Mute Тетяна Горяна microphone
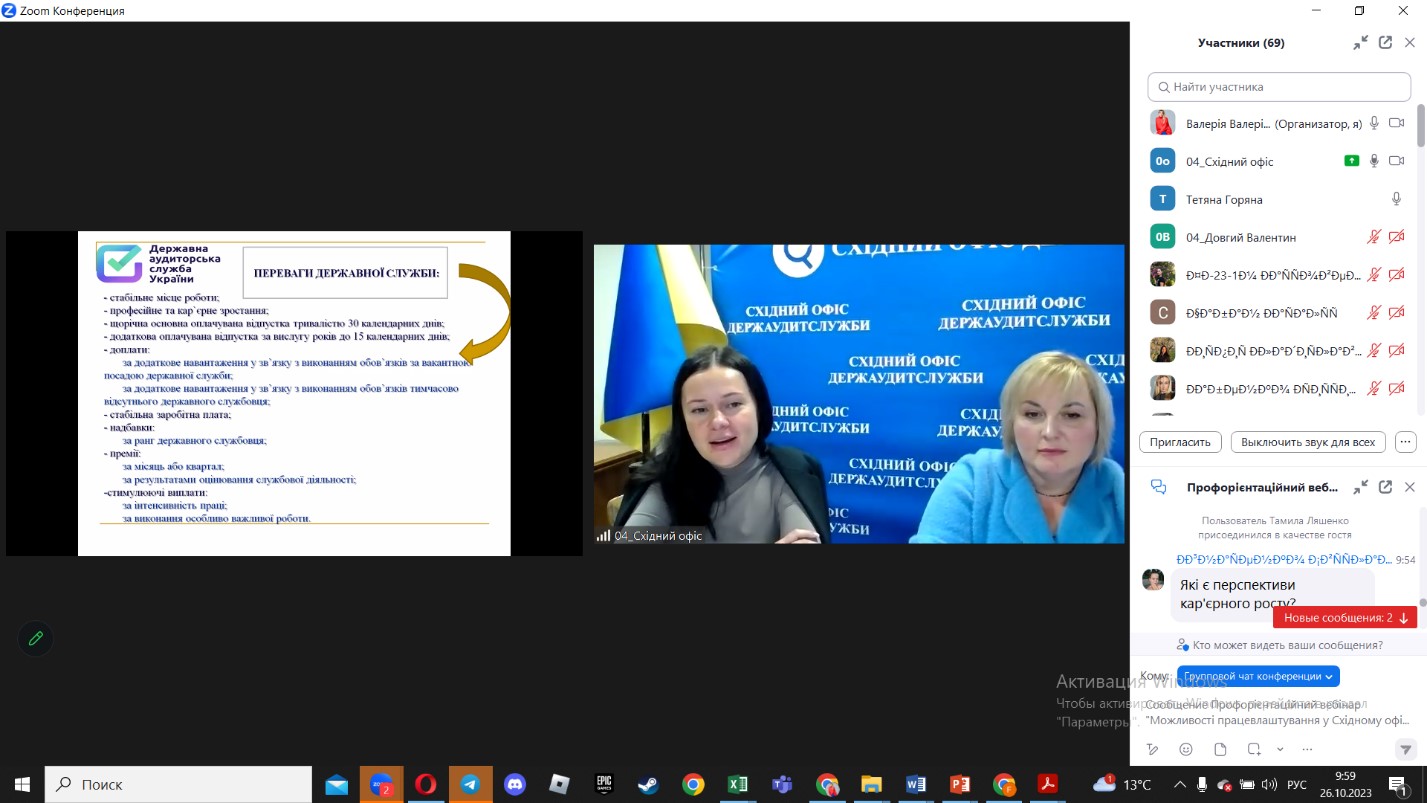 (1397, 199)
